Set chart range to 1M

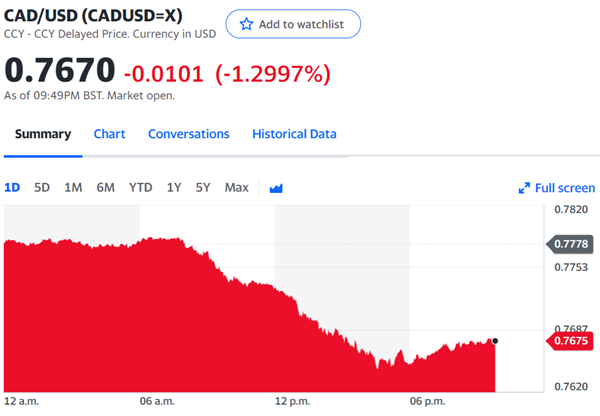click(x=73, y=188)
